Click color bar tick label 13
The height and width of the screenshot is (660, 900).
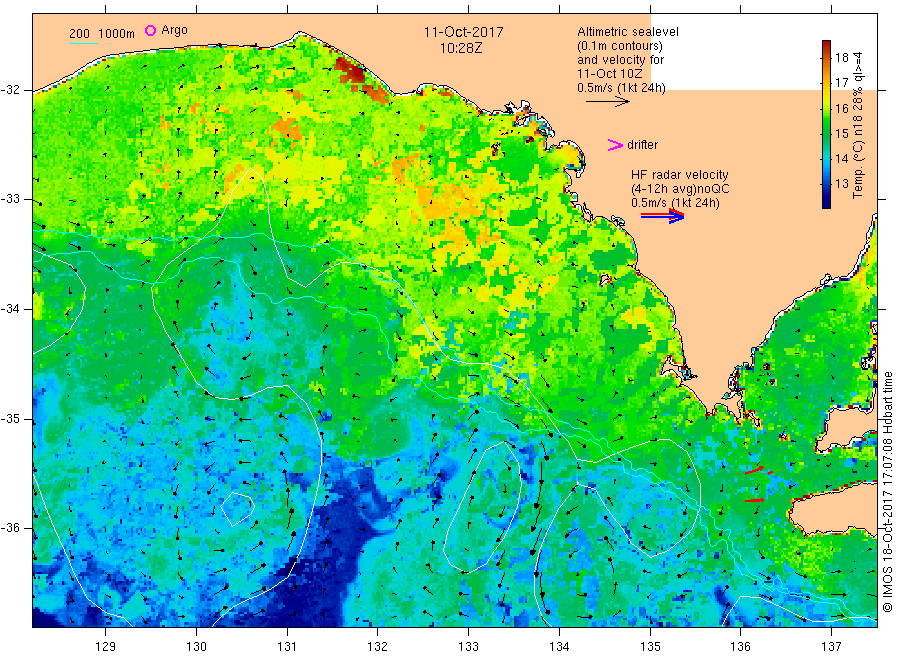(x=841, y=184)
